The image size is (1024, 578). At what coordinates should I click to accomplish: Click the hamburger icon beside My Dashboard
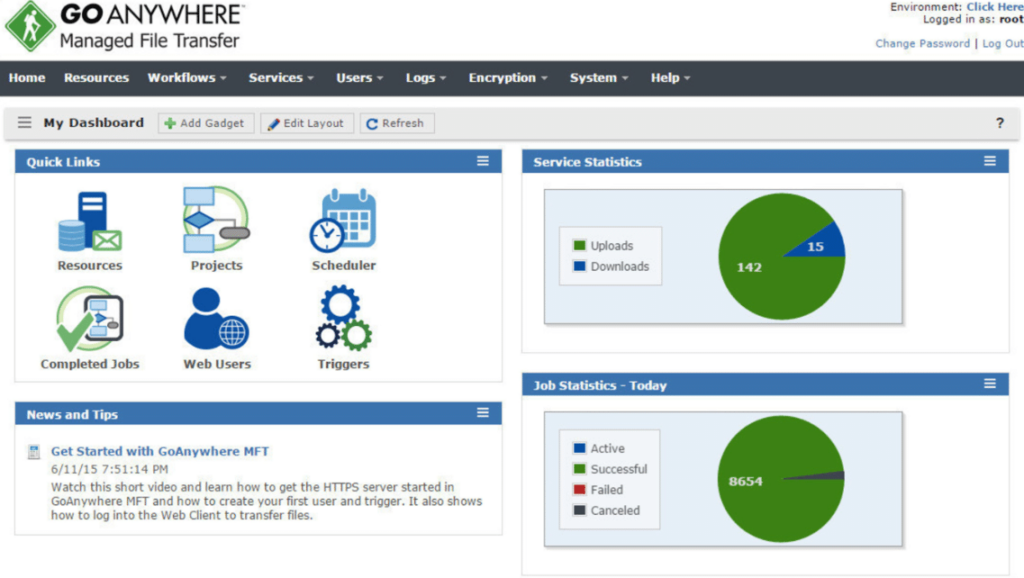(x=24, y=122)
